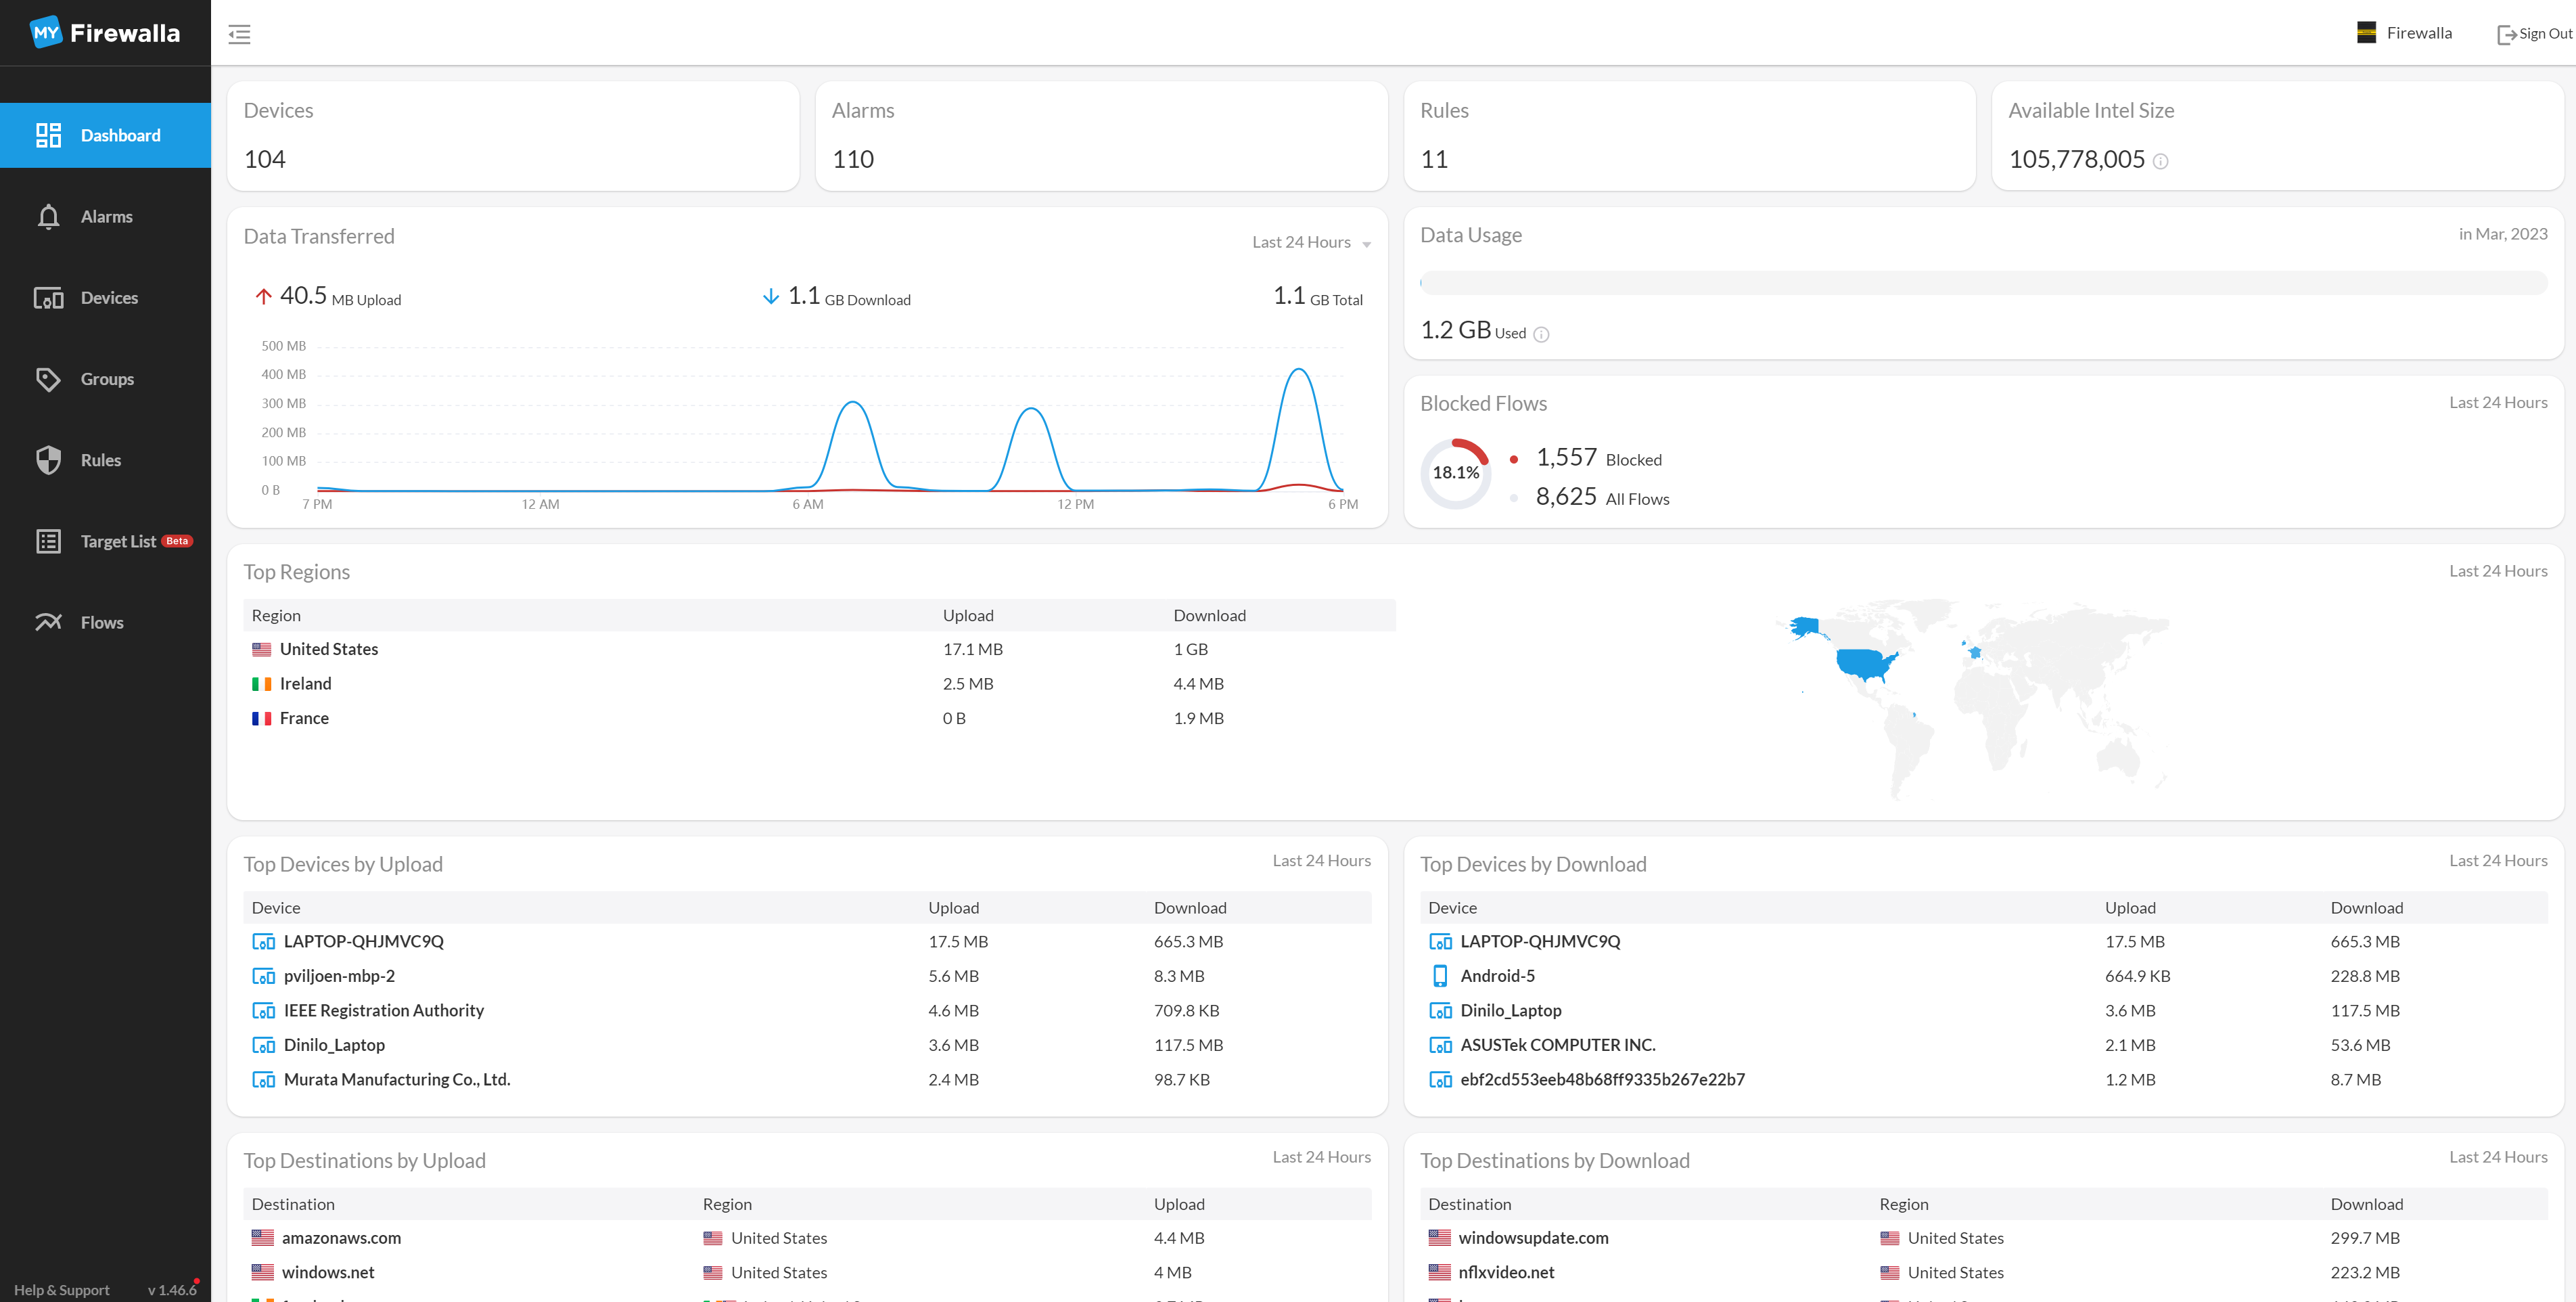2576x1302 pixels.
Task: Click the Flows chart icon in sidebar
Action: click(x=48, y=622)
